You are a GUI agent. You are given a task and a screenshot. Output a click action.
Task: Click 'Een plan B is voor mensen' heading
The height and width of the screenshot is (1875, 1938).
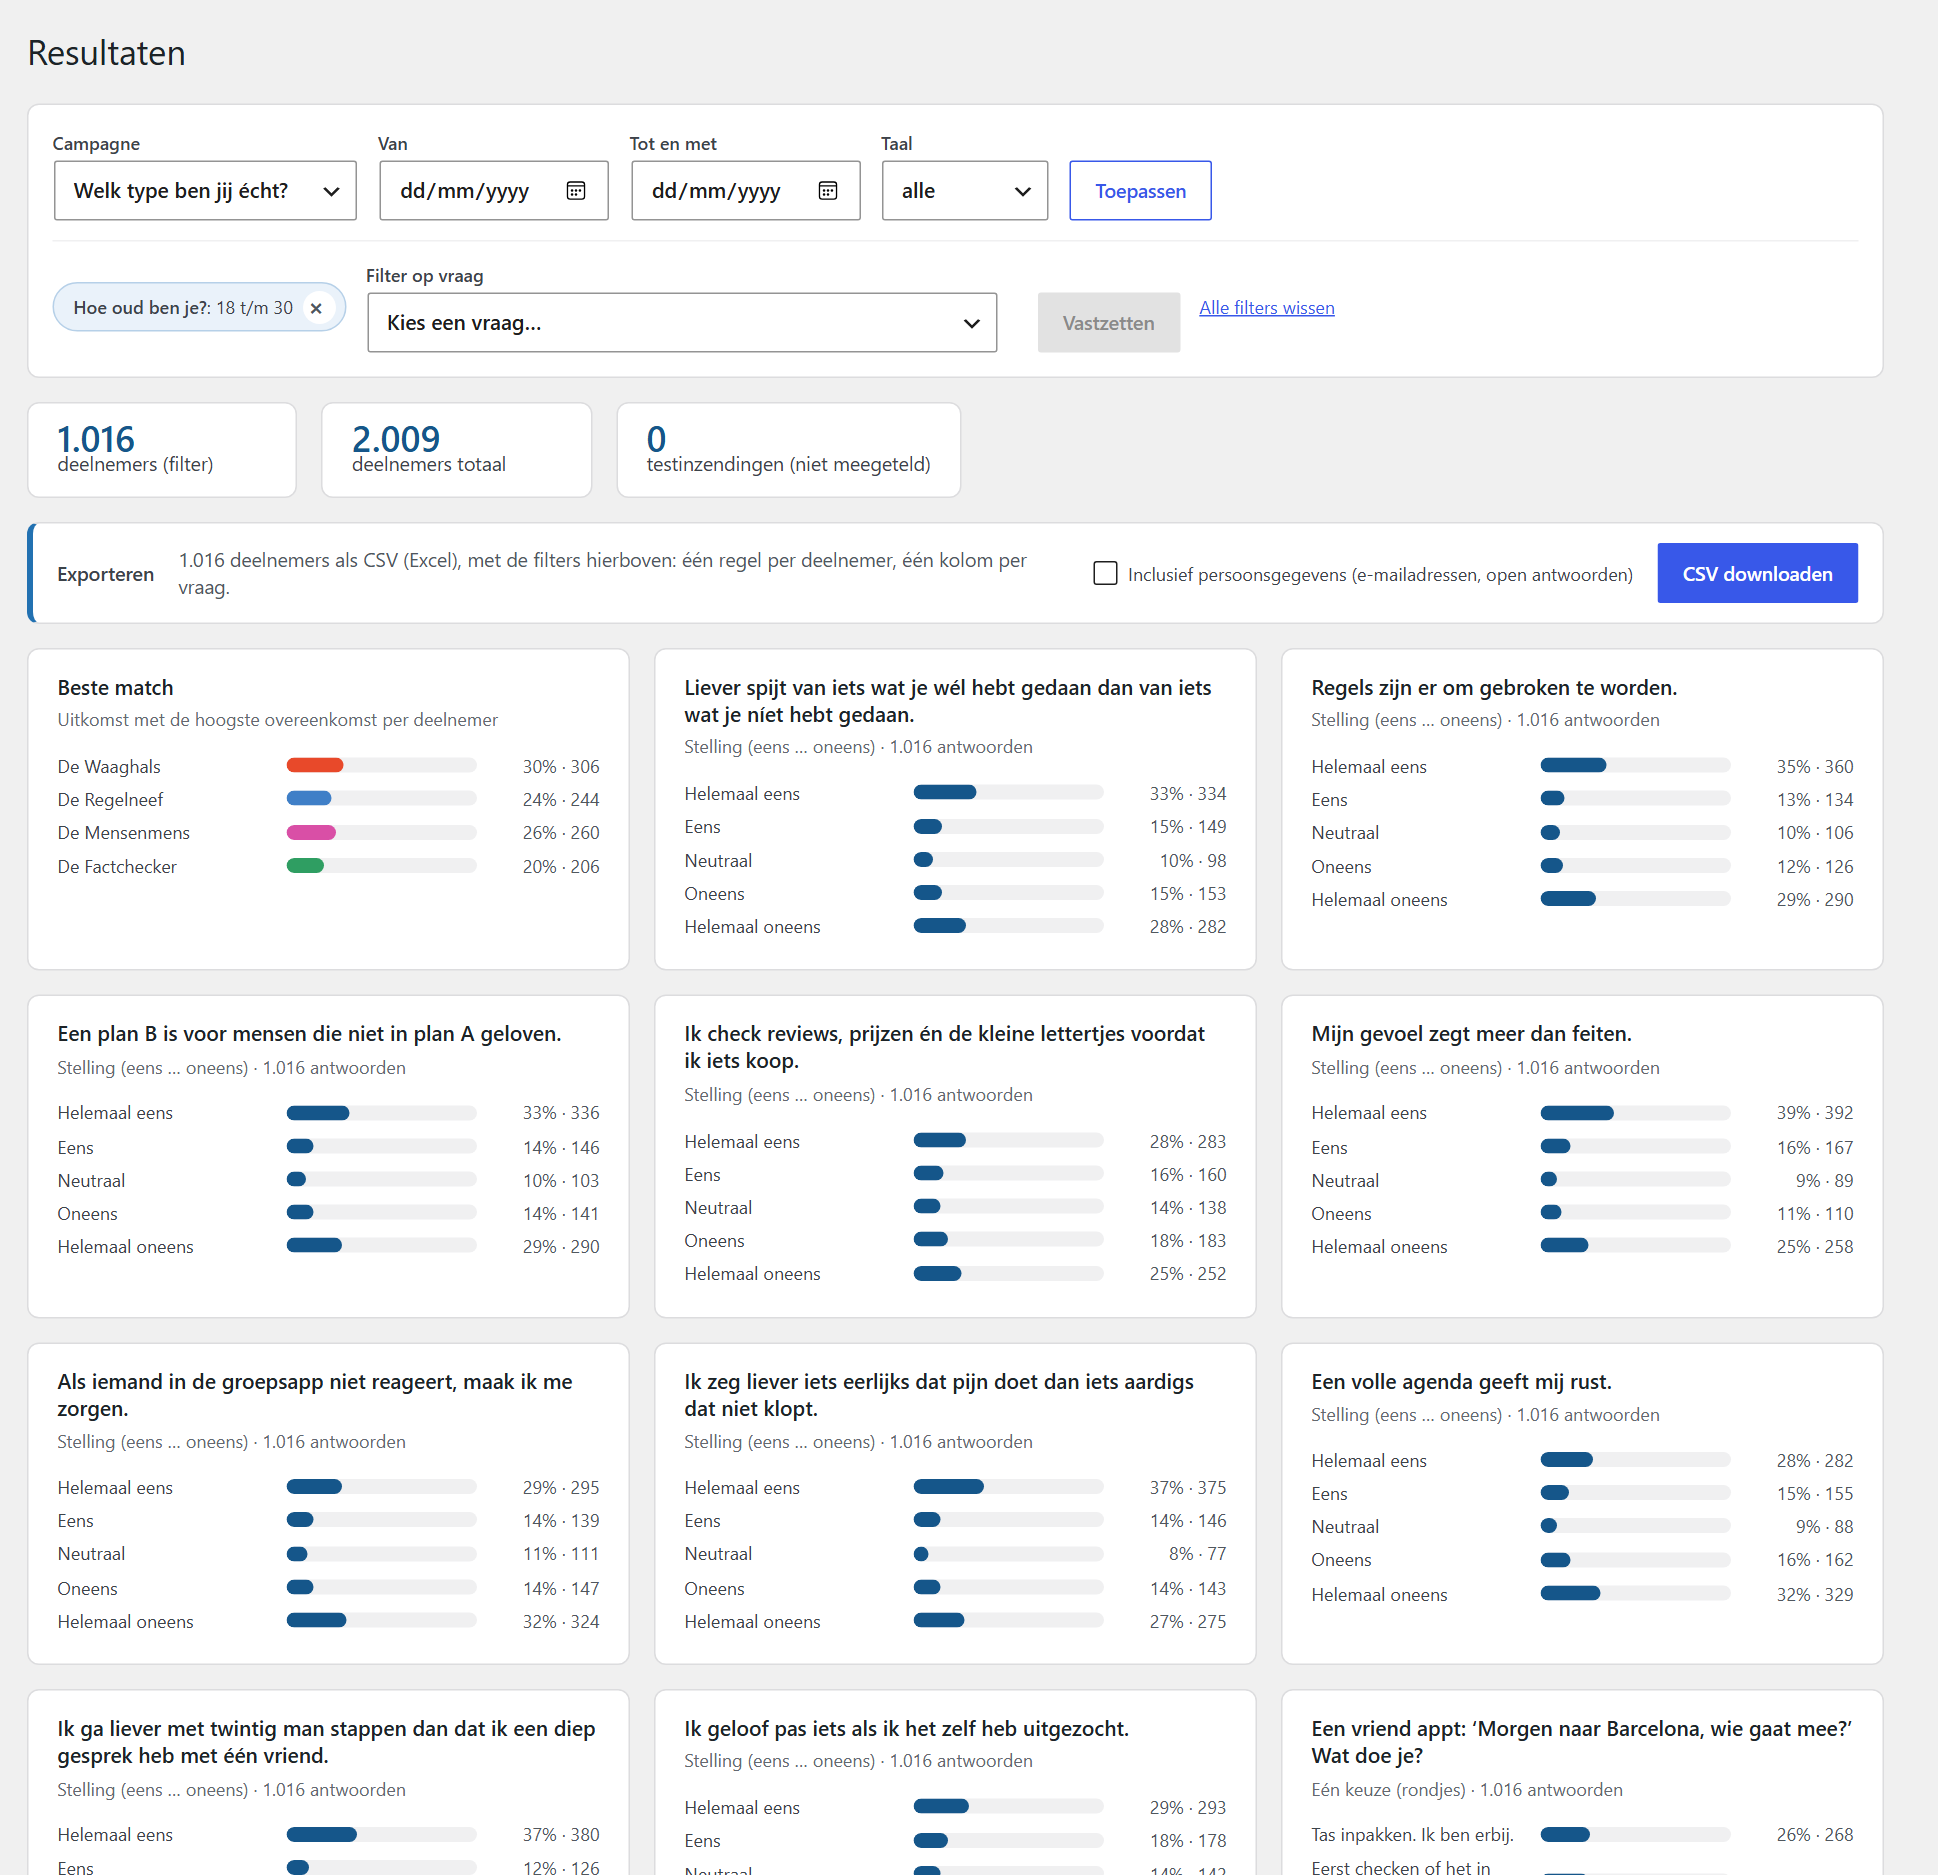coord(309,1033)
